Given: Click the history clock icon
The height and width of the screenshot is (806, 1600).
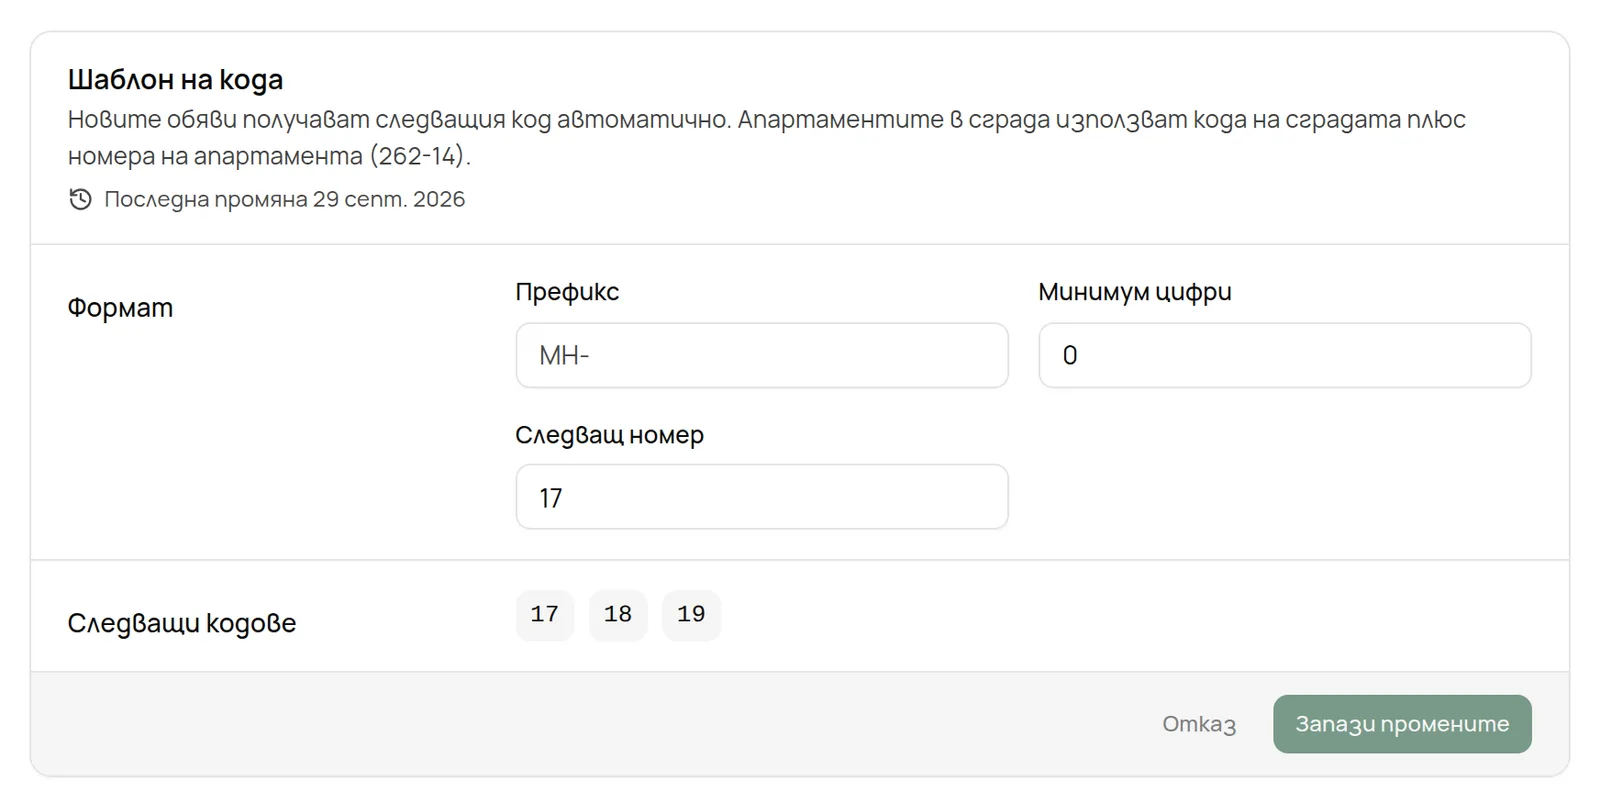Looking at the screenshot, I should pos(80,199).
